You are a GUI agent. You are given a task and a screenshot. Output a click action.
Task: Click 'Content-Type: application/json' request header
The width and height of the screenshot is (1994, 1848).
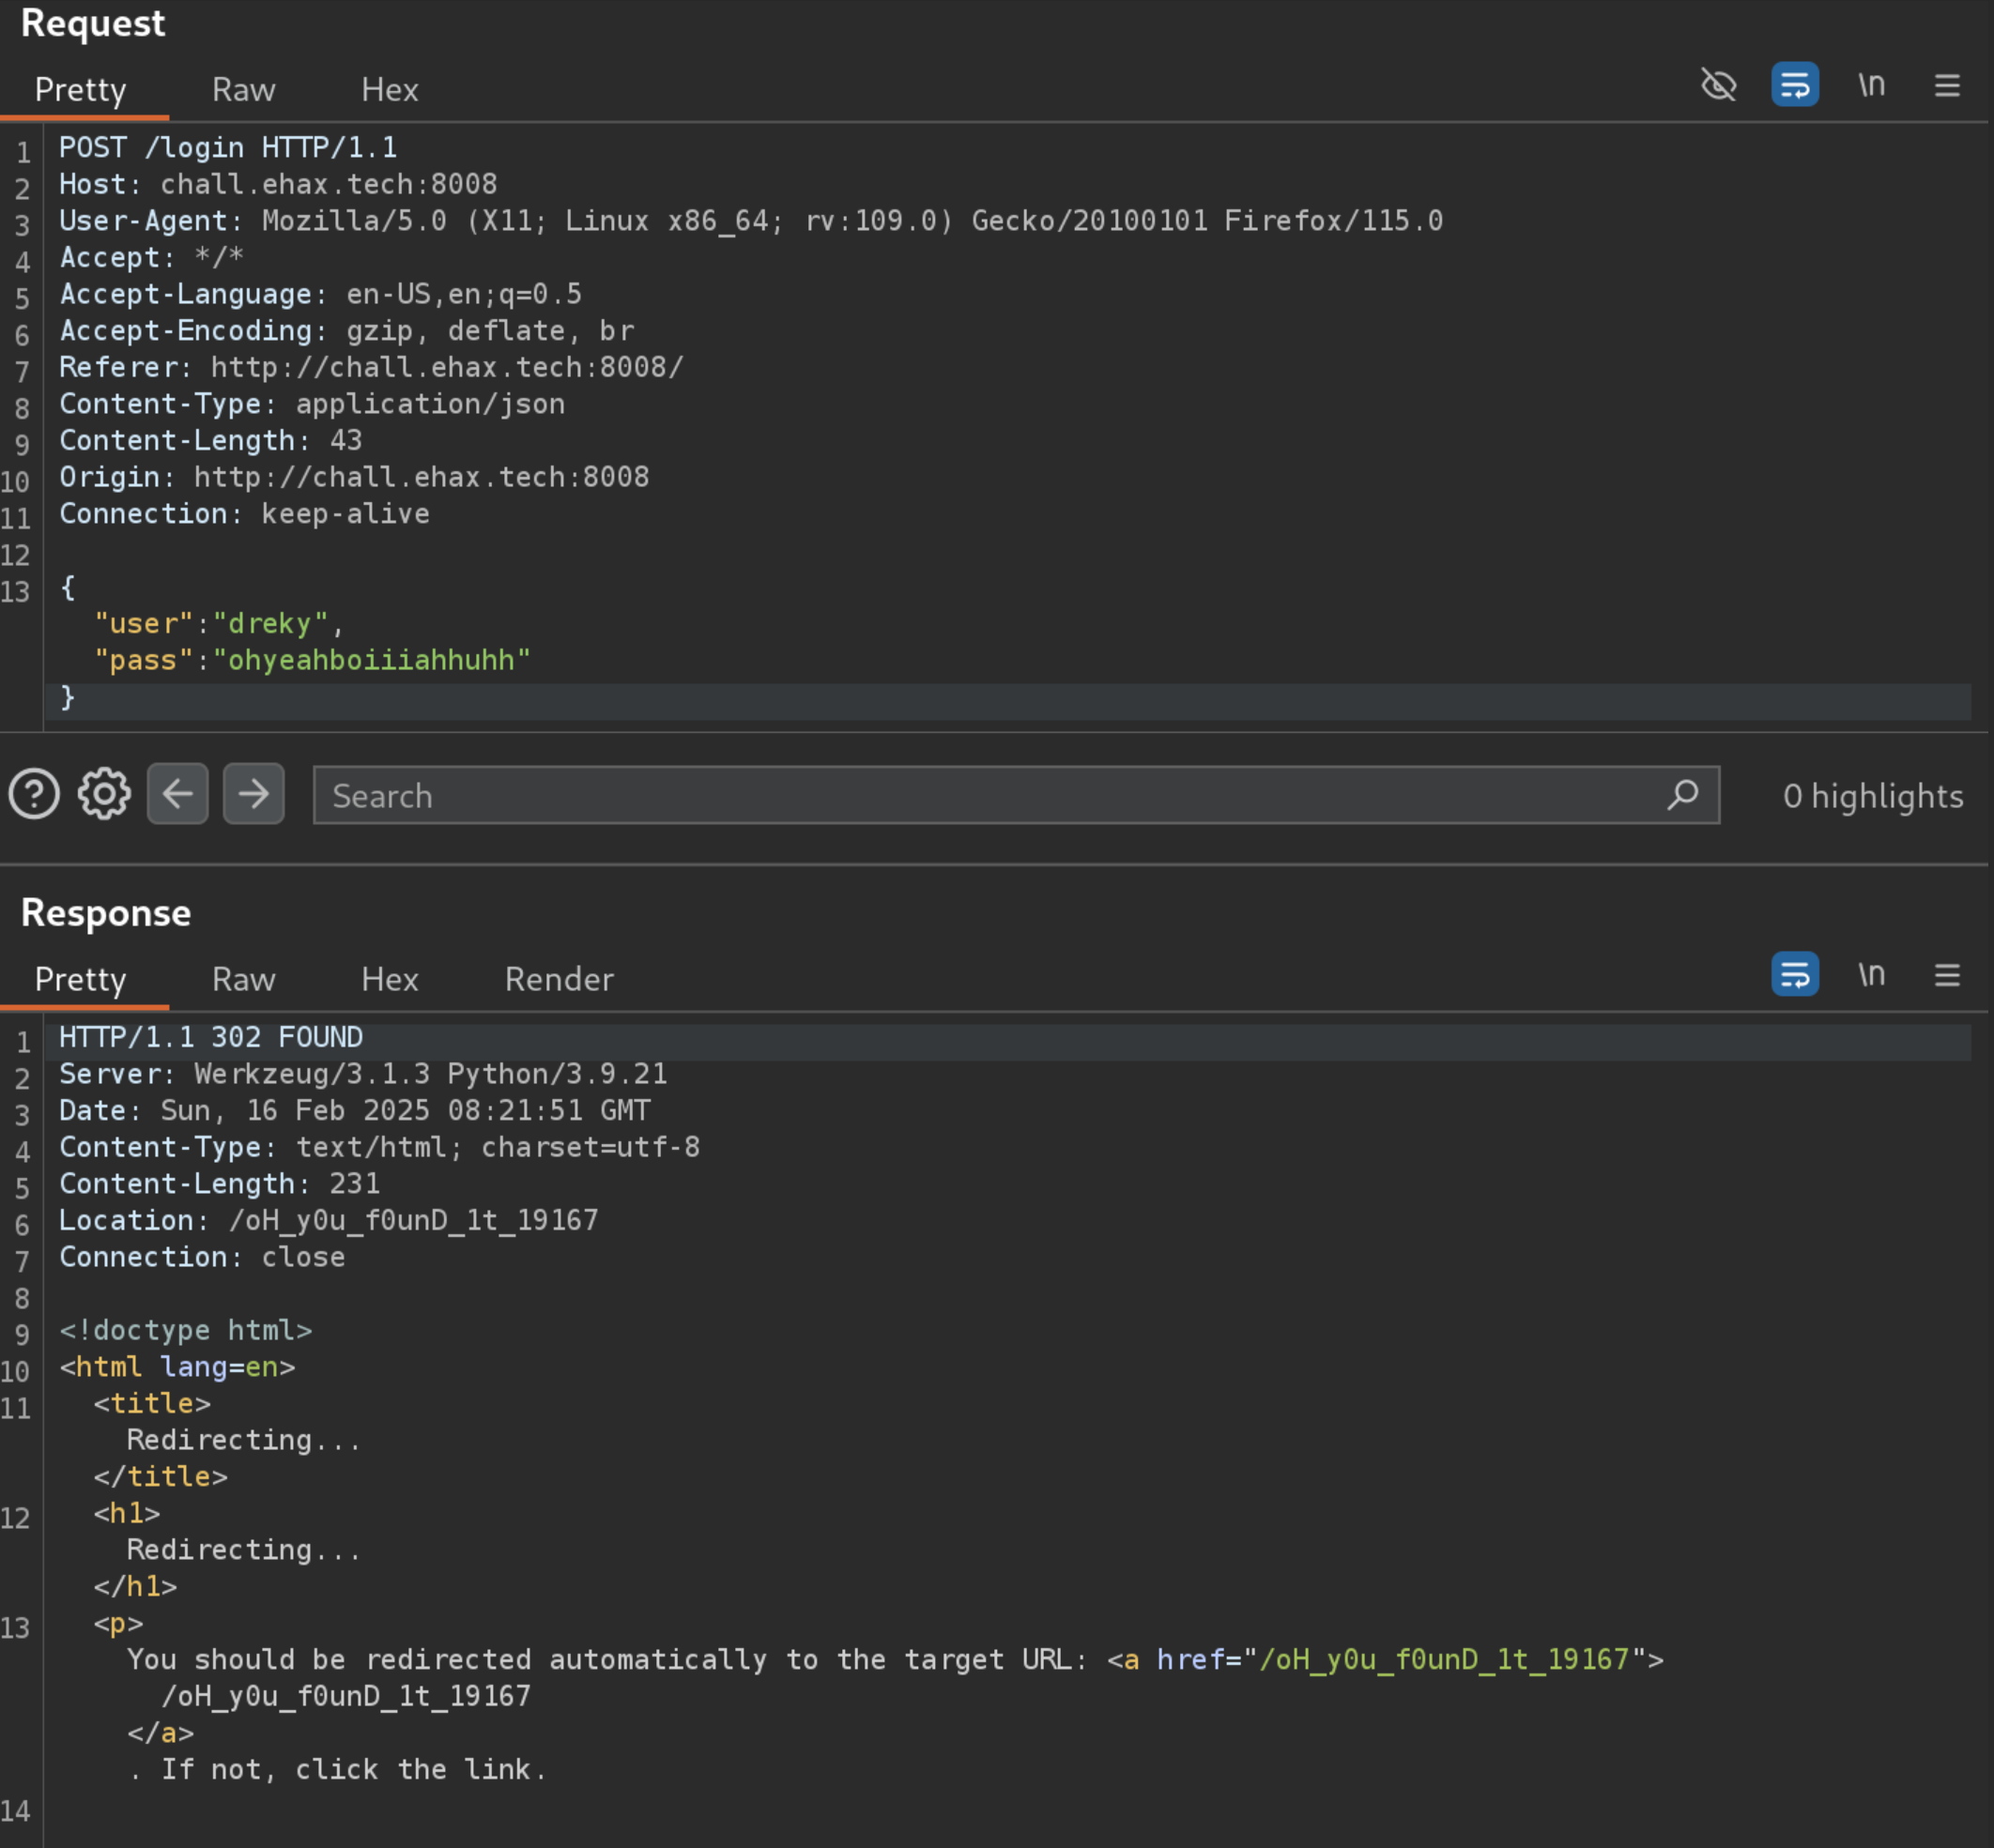point(312,405)
